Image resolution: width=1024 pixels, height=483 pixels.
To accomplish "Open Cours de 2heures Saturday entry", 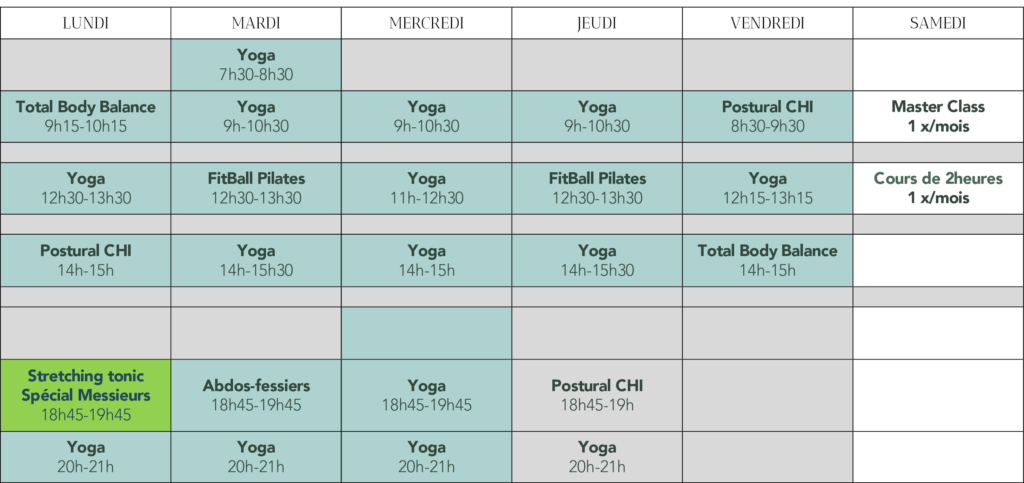I will (938, 189).
